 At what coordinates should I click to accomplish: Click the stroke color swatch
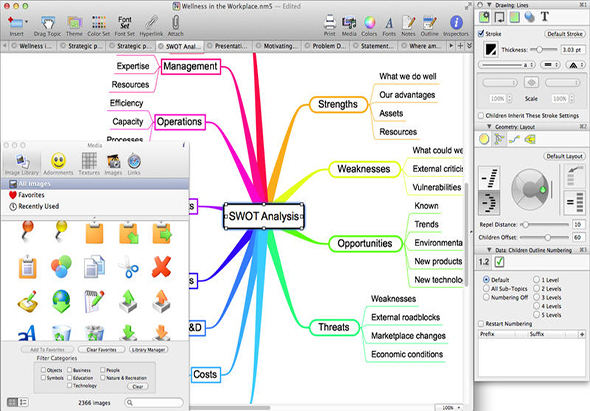(x=490, y=49)
